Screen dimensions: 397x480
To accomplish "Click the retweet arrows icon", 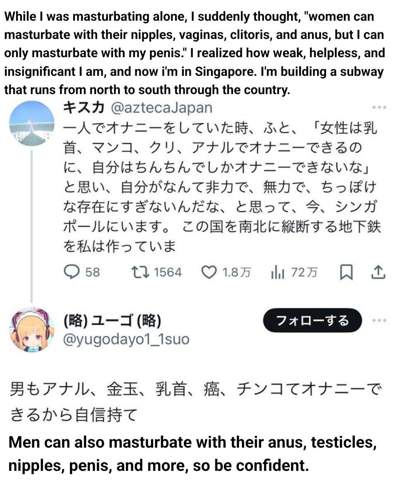I will [139, 272].
